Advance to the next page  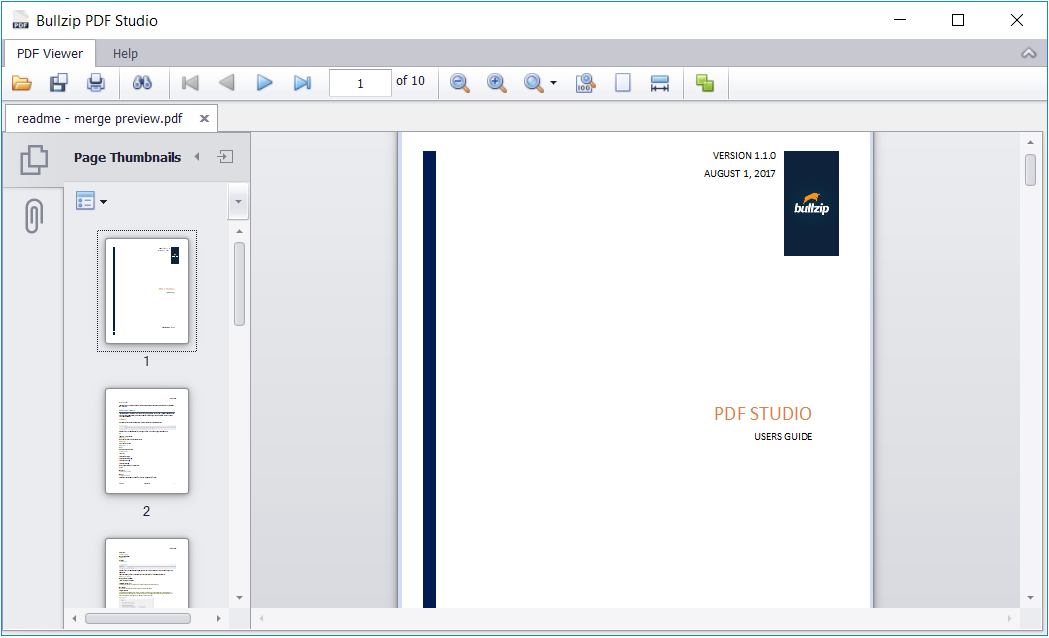pyautogui.click(x=264, y=83)
